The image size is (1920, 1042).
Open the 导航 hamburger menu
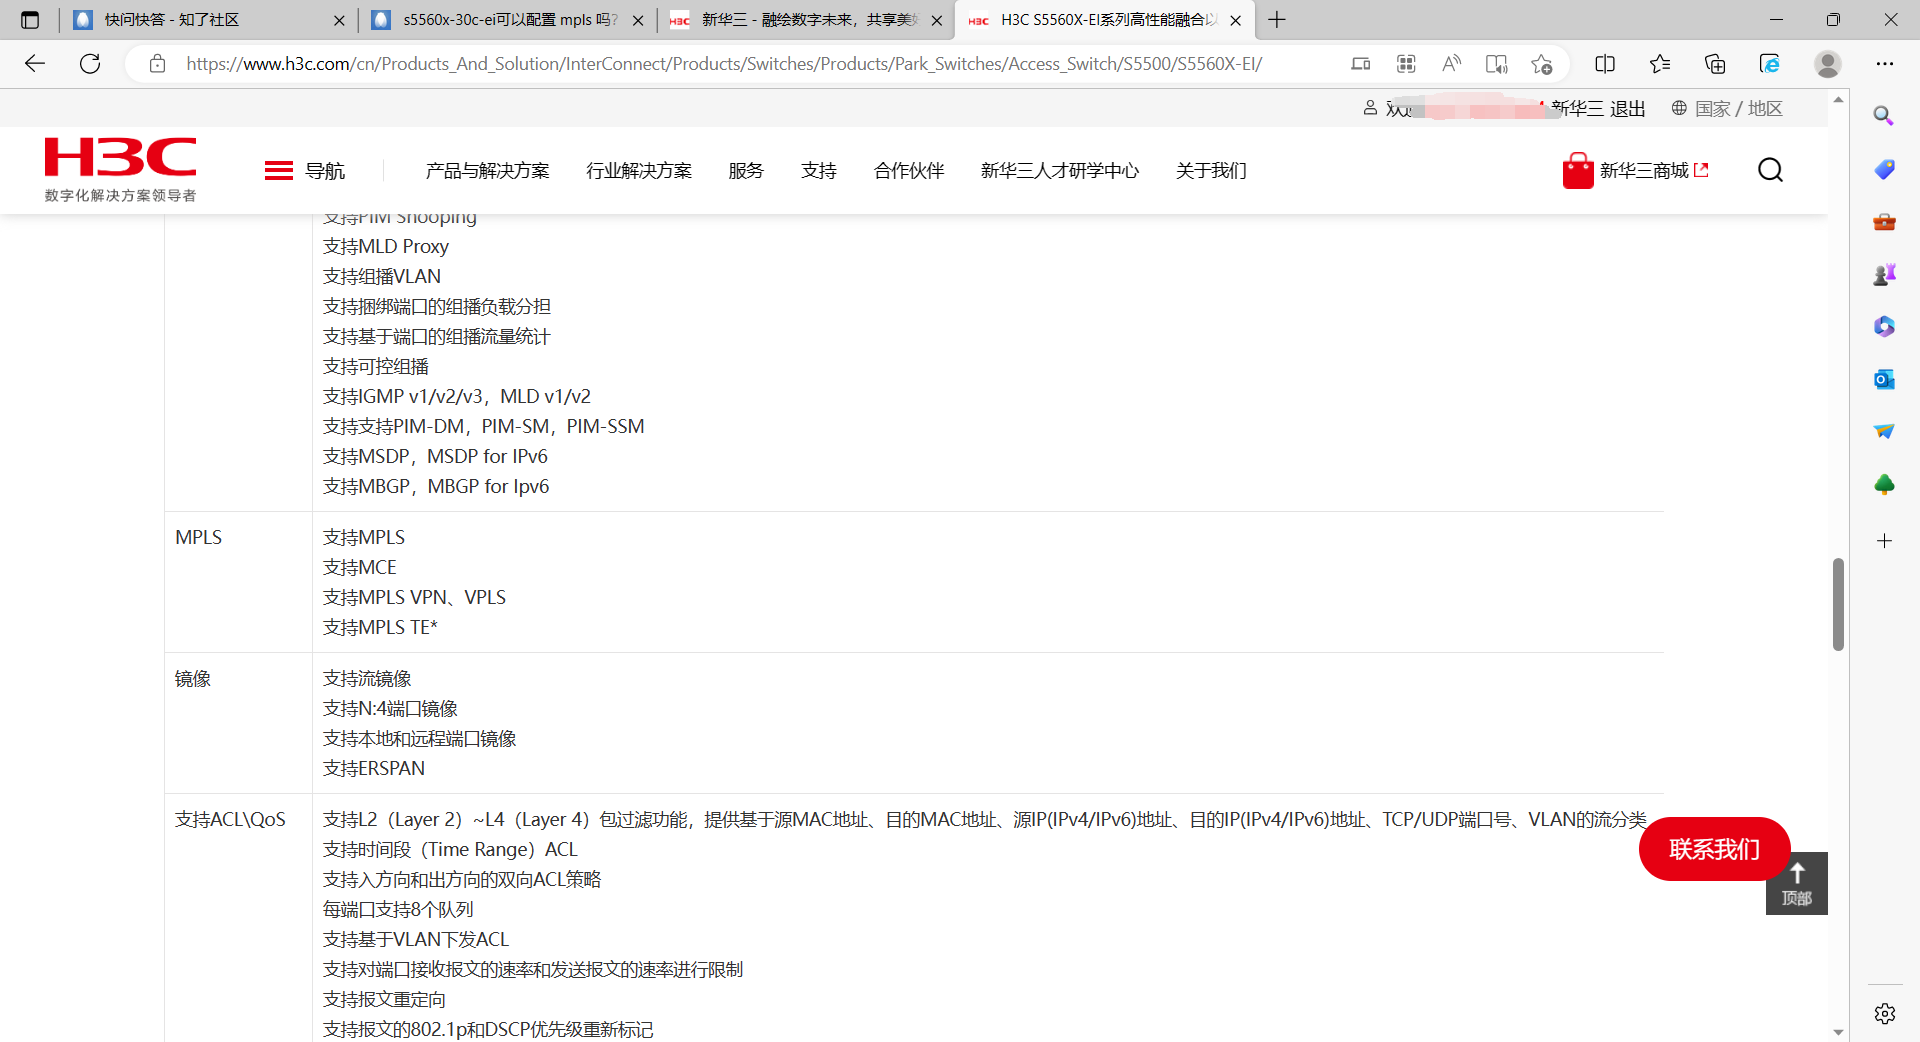pyautogui.click(x=304, y=171)
